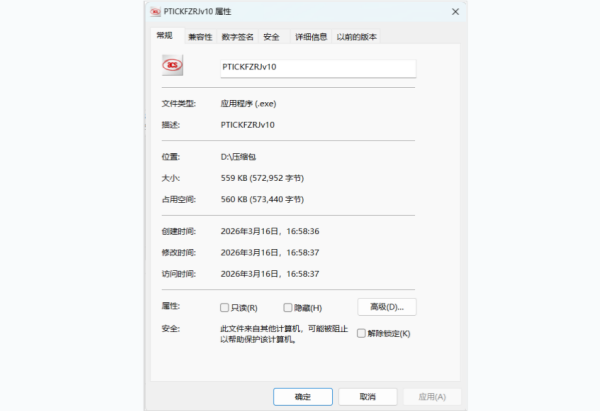The width and height of the screenshot is (600, 411).
Task: Click the description text PTICKFZRJv10
Action: point(247,125)
